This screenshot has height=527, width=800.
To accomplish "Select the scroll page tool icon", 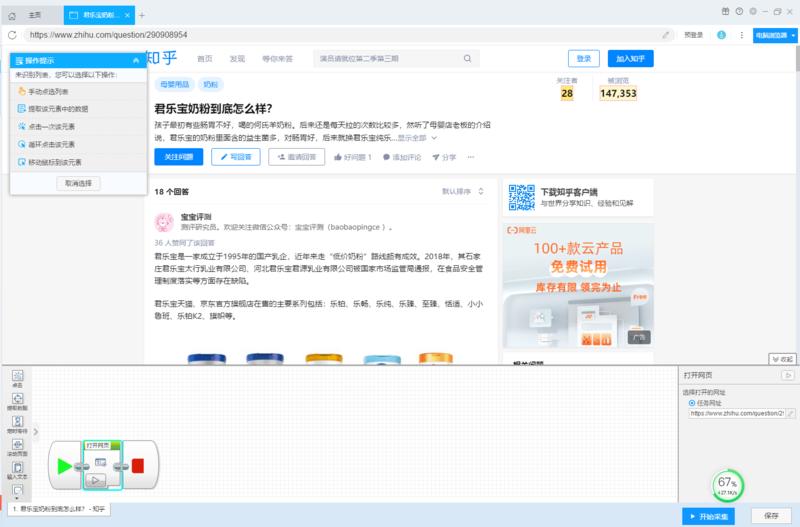I will coord(17,447).
